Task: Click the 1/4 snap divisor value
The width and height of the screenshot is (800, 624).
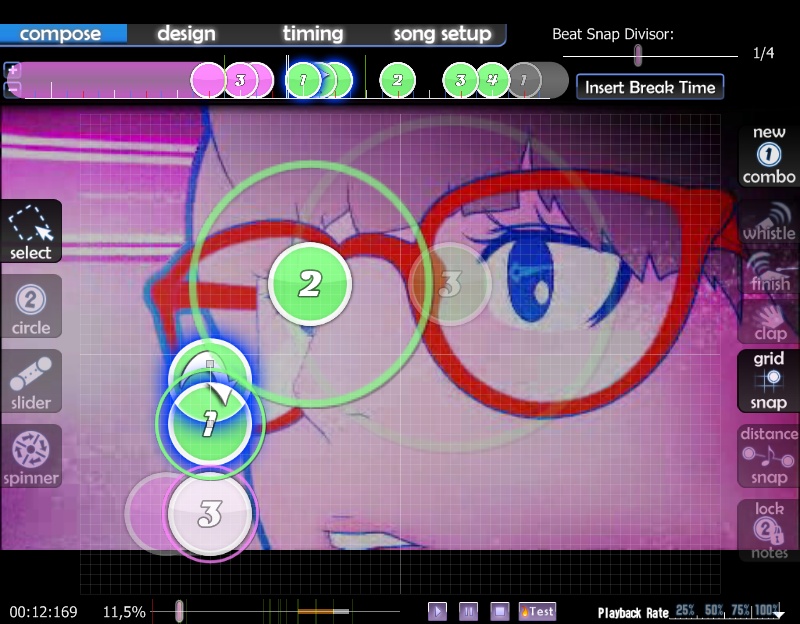Action: point(763,53)
